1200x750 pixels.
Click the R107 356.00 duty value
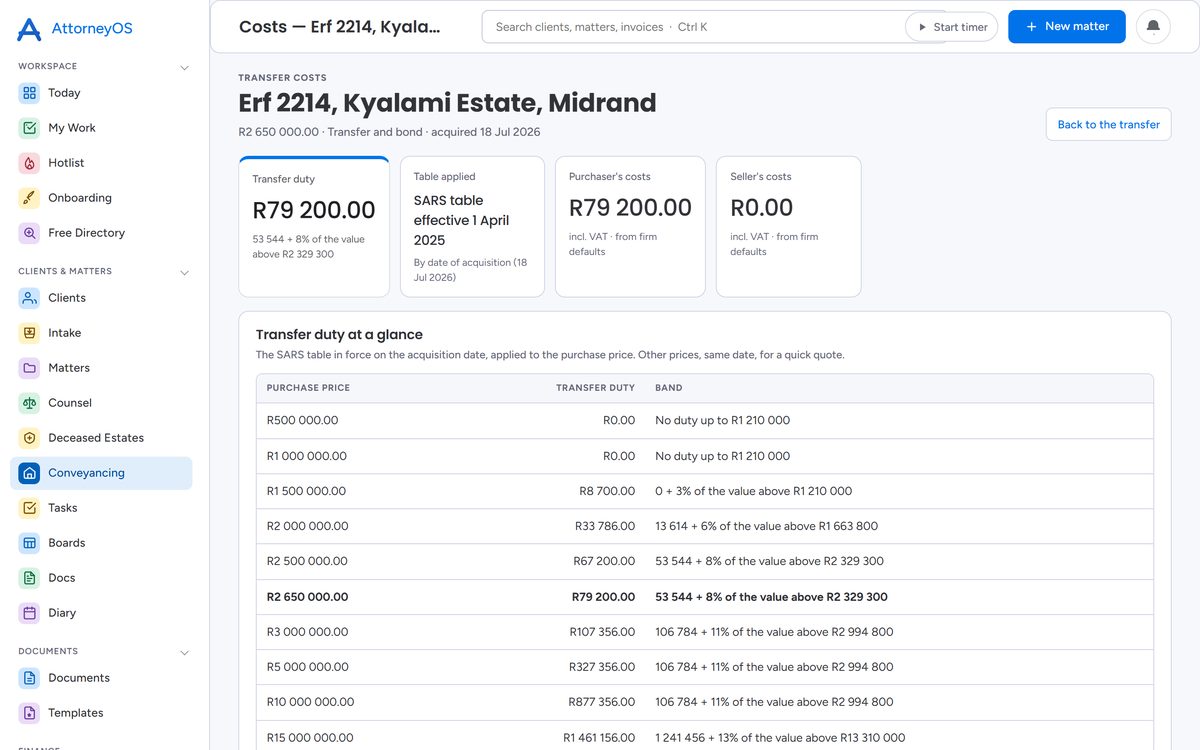602,632
